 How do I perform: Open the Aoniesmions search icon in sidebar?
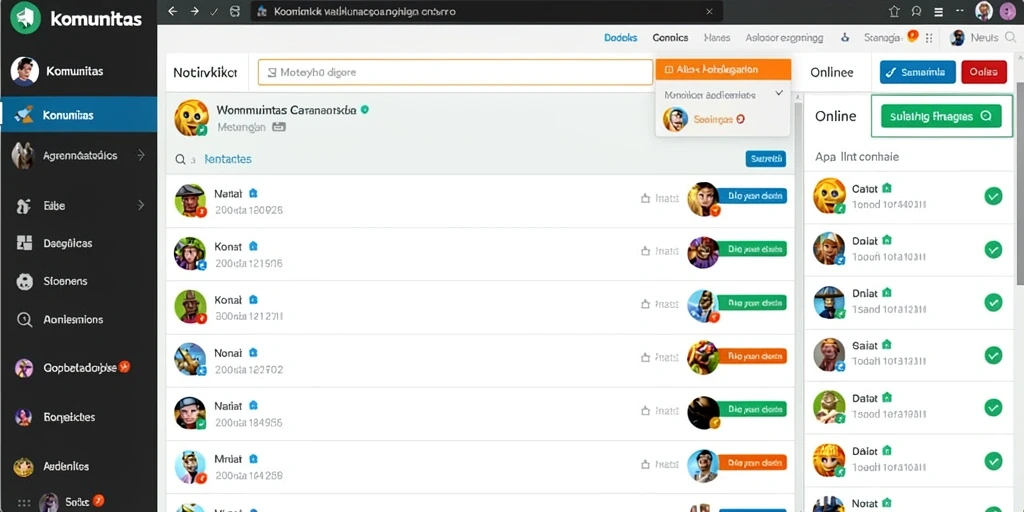[24, 319]
